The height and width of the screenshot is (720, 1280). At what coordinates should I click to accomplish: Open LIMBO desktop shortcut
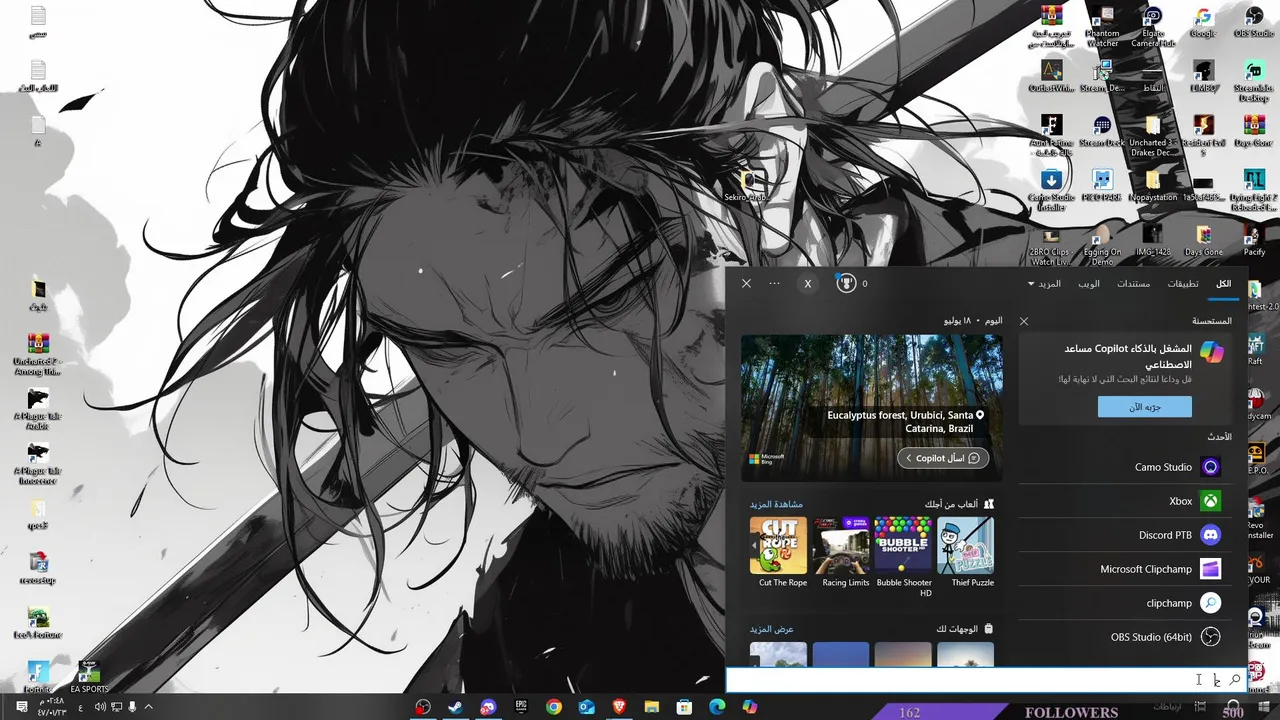coord(1203,76)
